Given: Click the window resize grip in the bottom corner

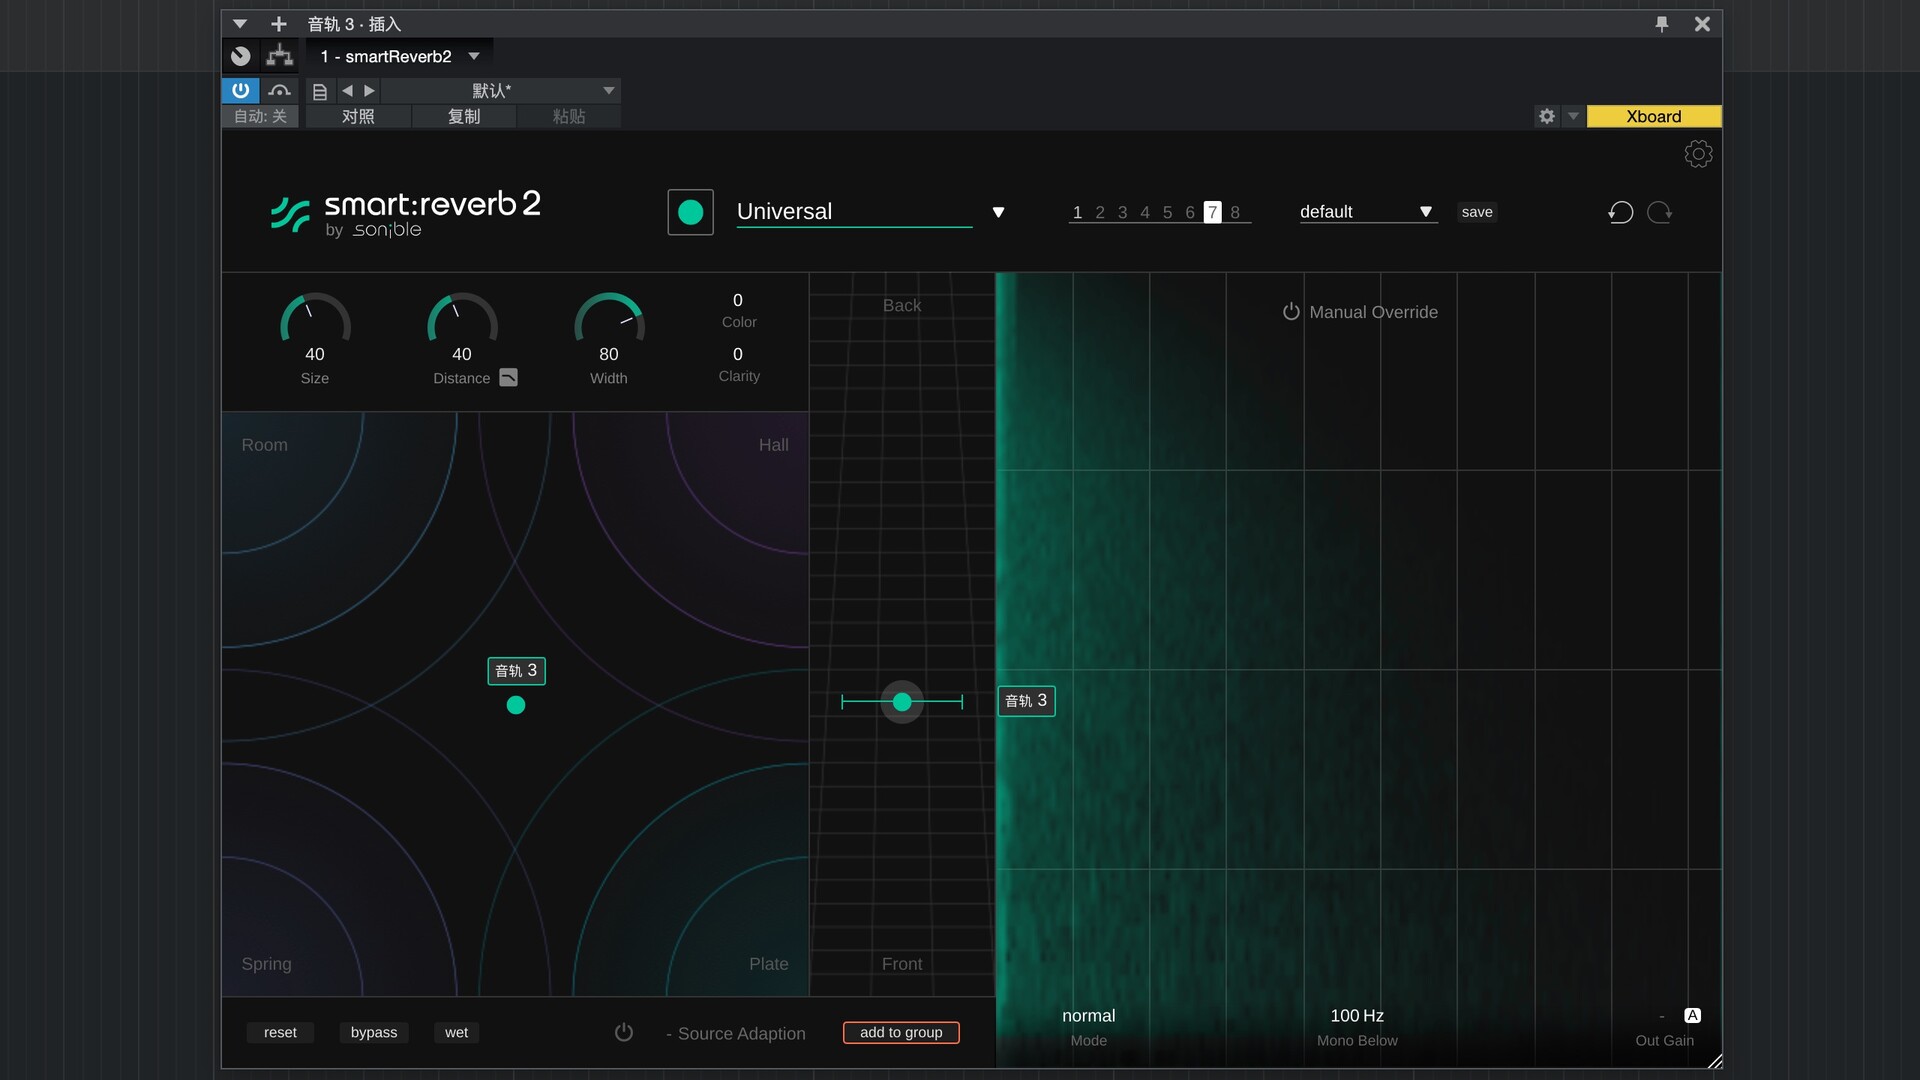Looking at the screenshot, I should pos(1714,1061).
